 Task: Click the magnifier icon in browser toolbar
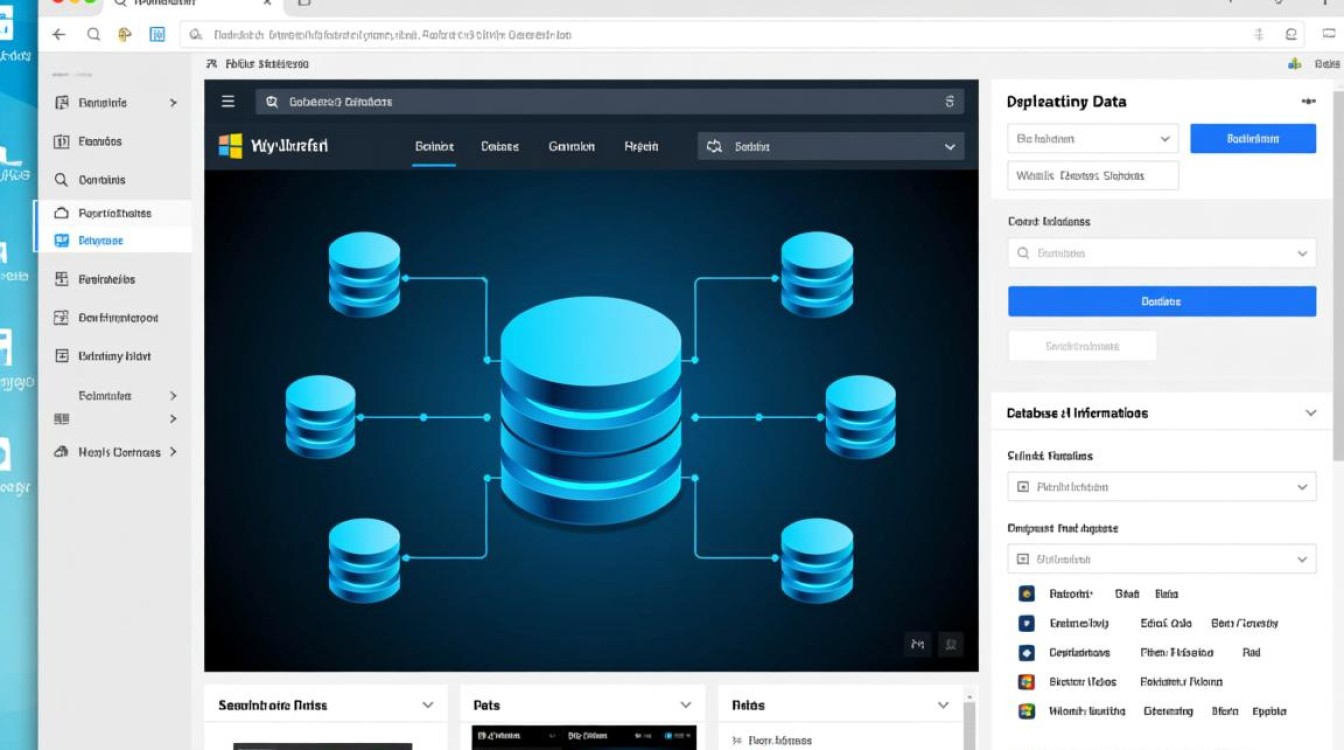click(93, 34)
